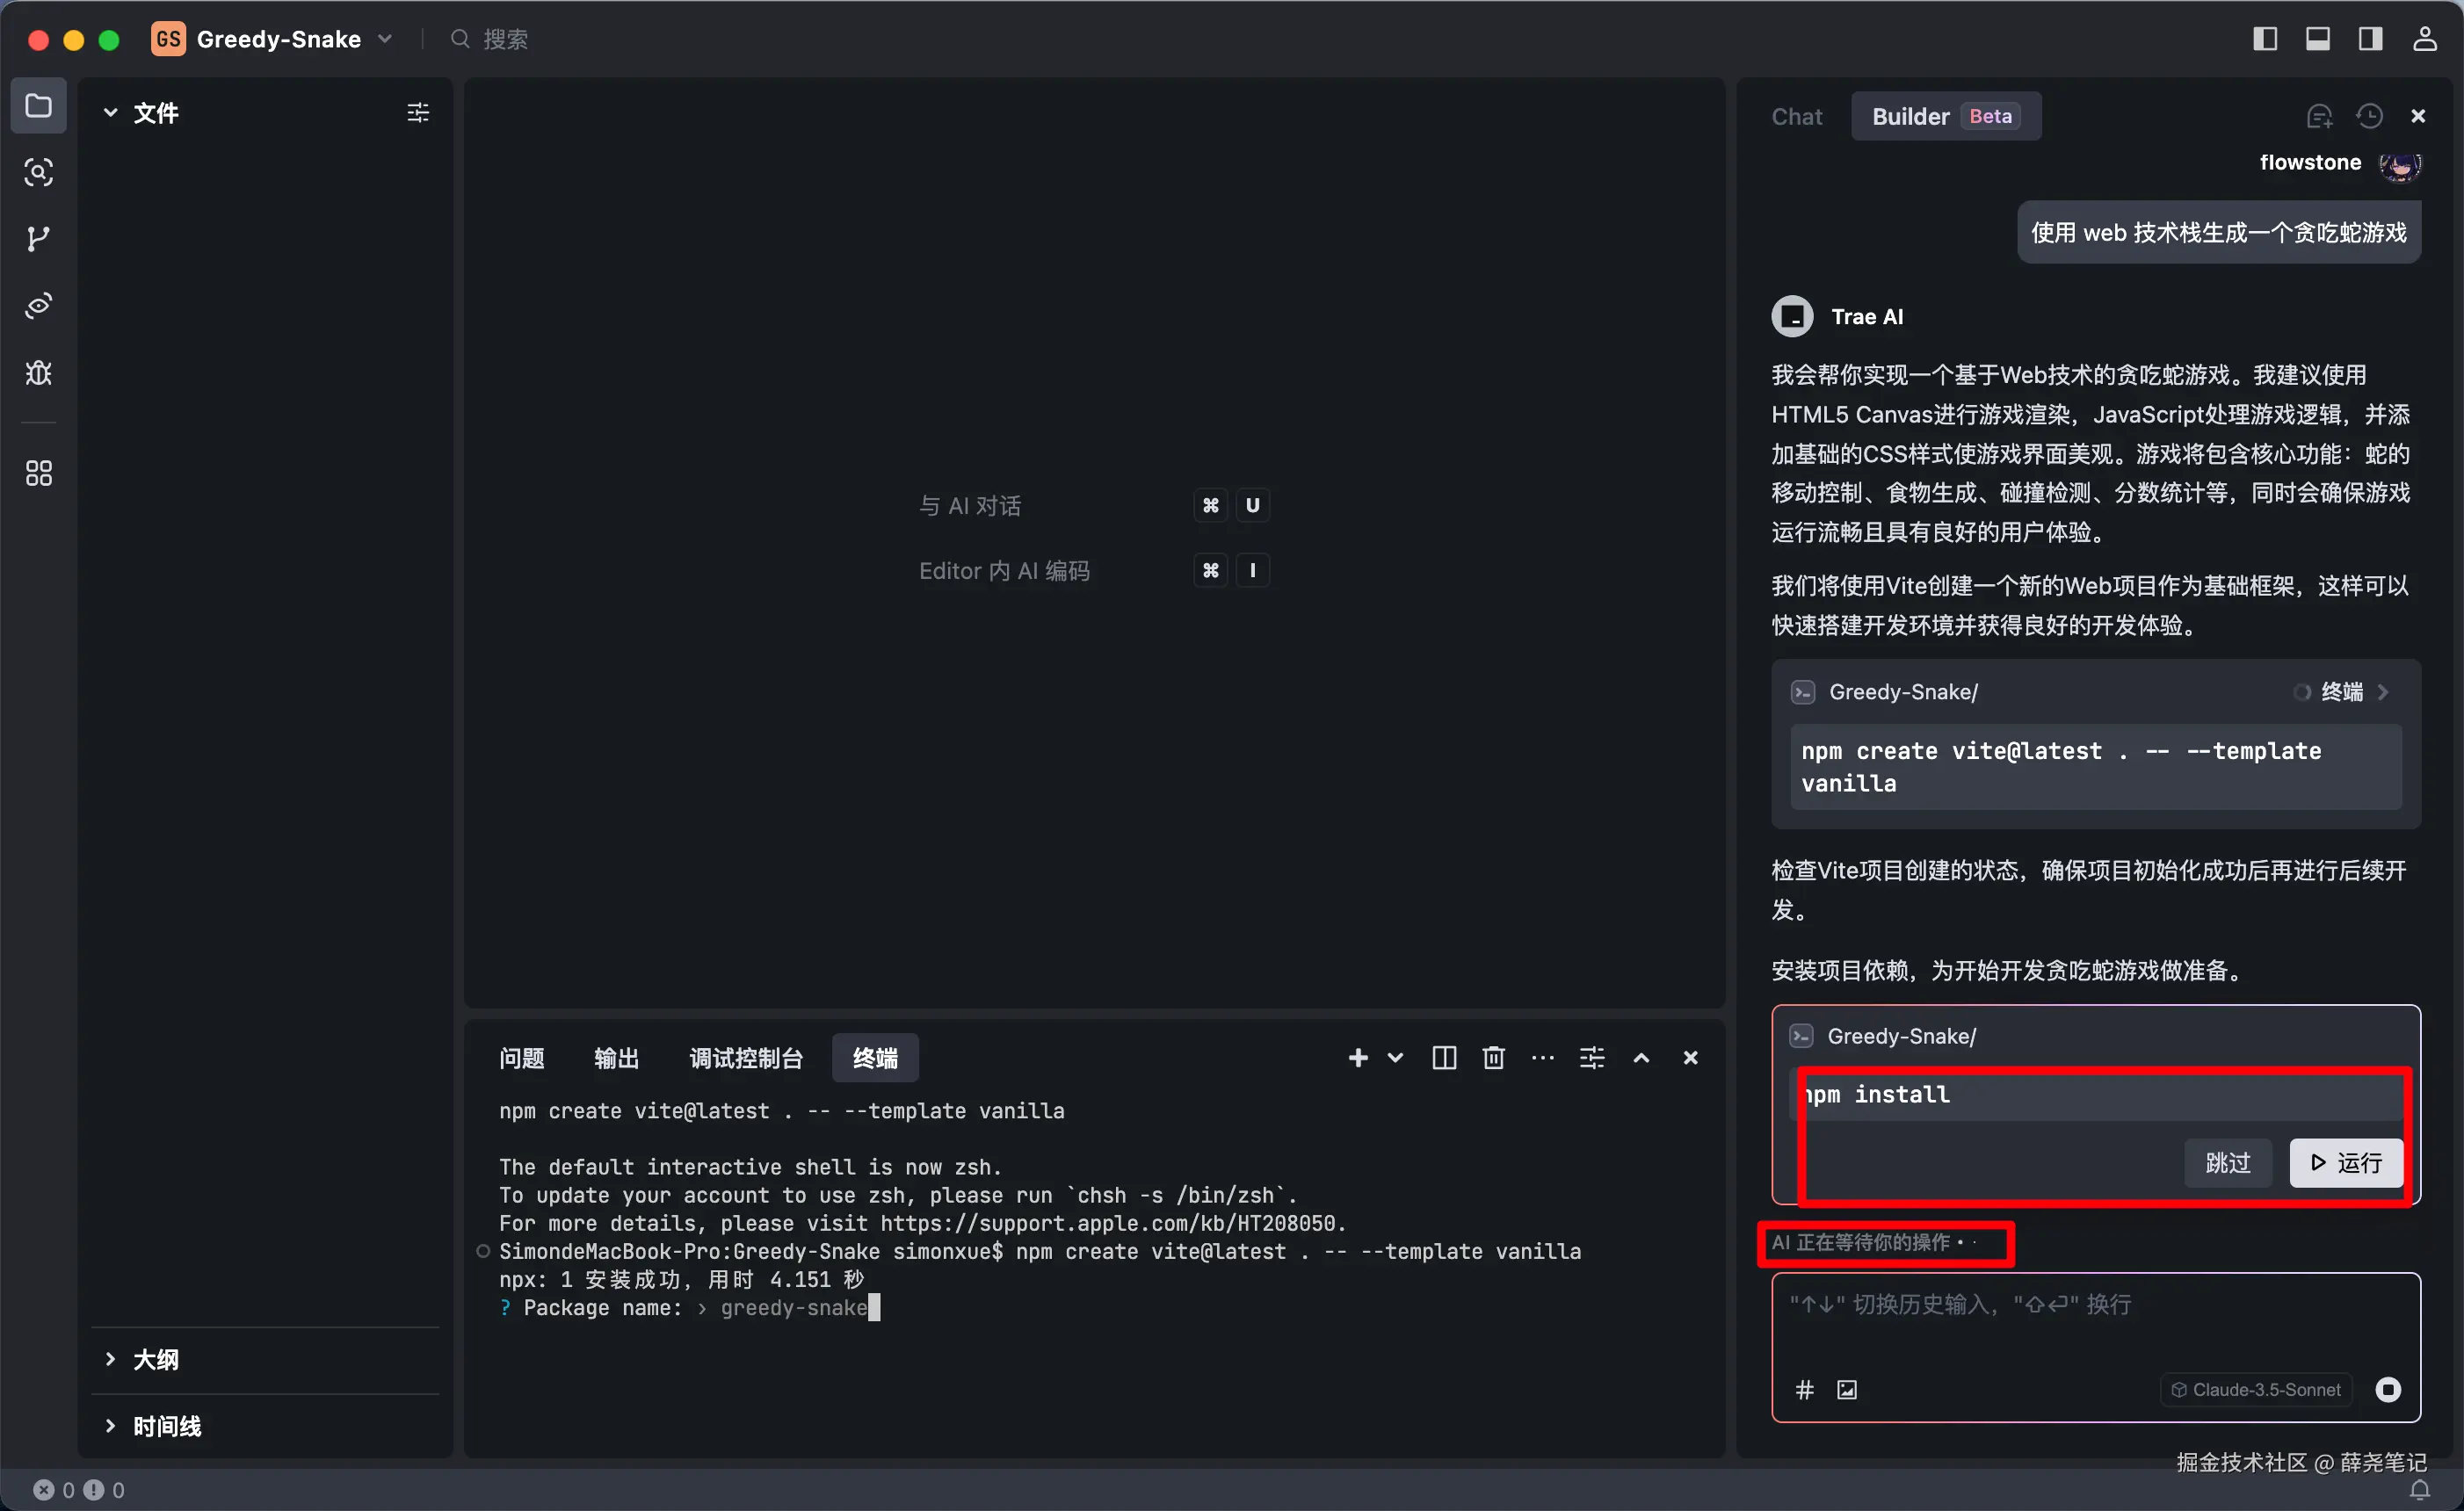Select the hashtag context icon in chat input
2464x1511 pixels.
(1805, 1389)
